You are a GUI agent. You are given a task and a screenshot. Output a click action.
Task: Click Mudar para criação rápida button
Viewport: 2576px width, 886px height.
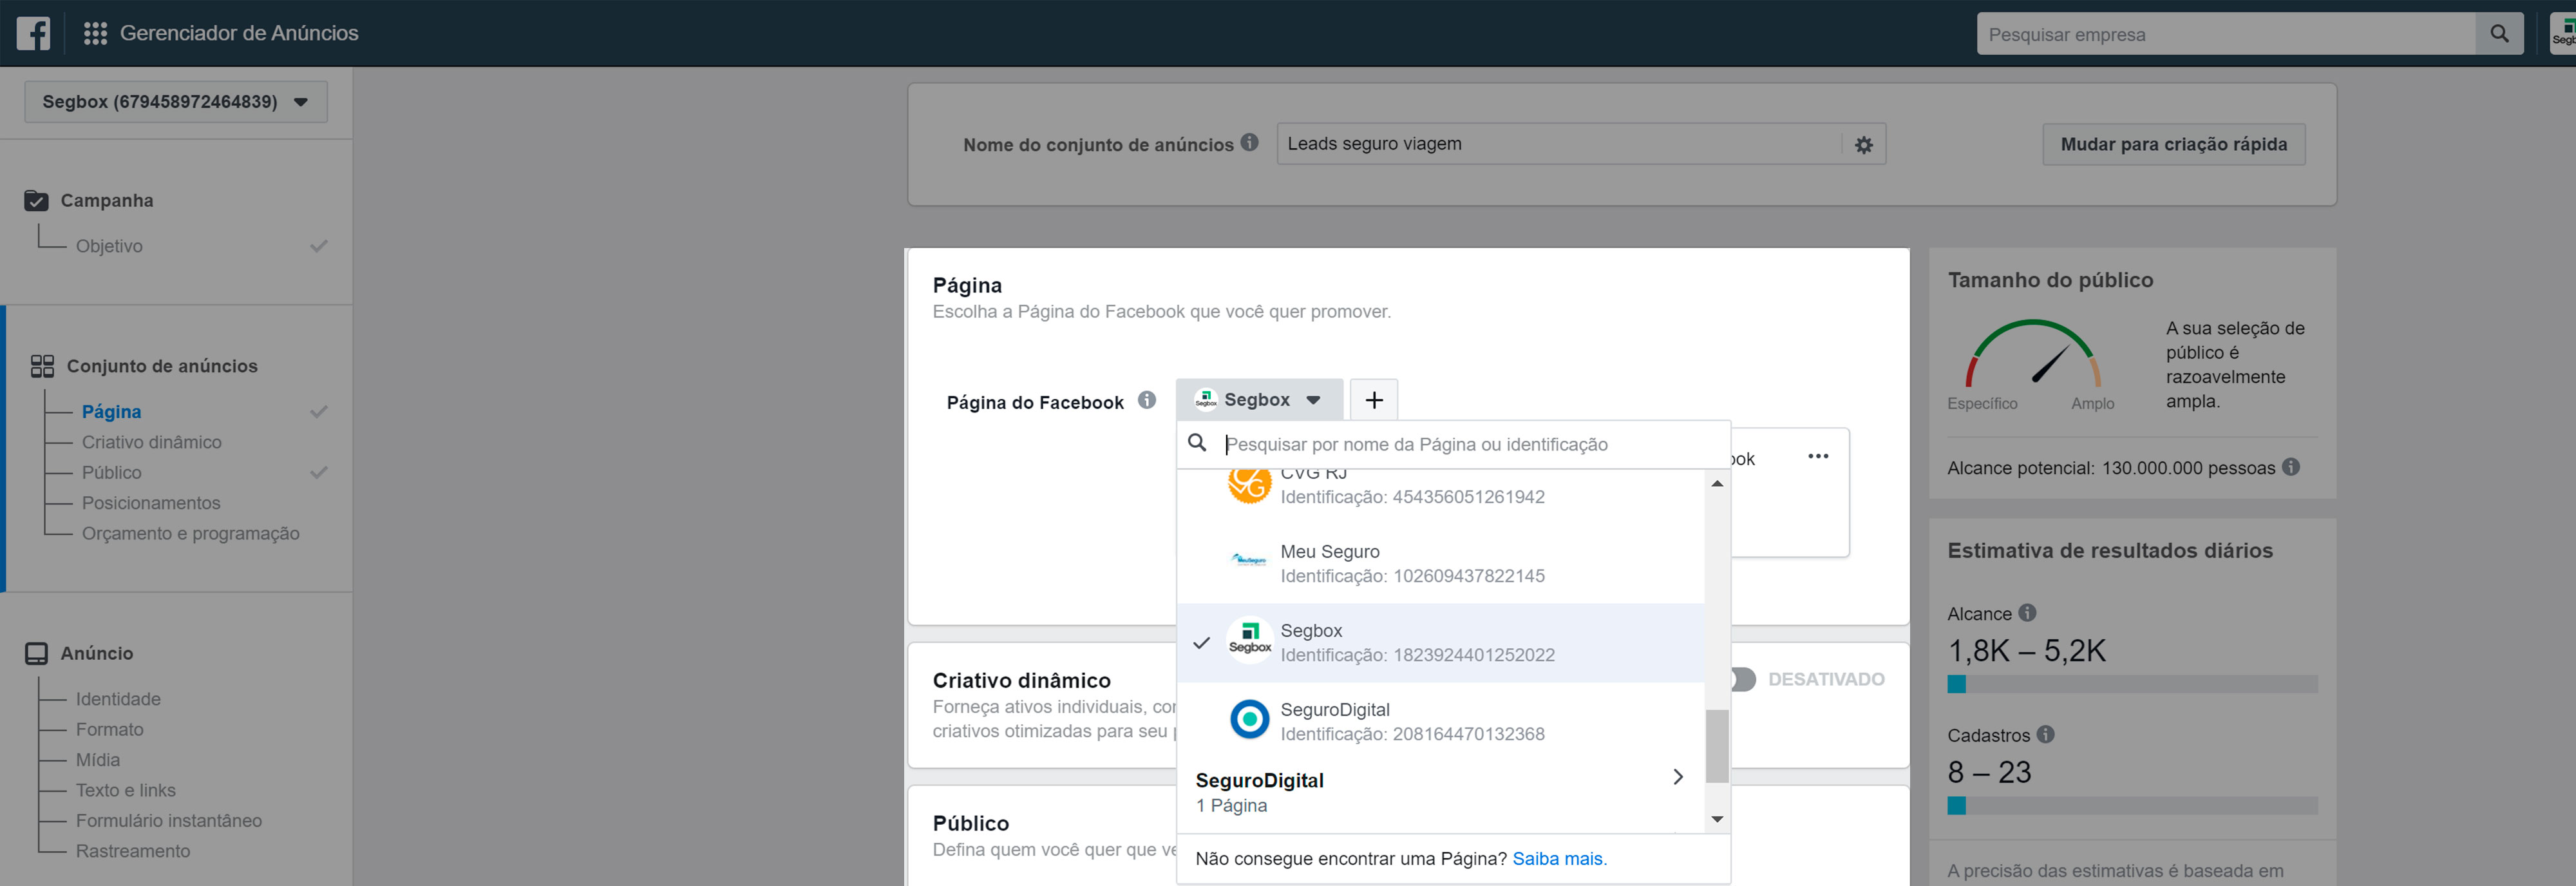(x=2173, y=145)
